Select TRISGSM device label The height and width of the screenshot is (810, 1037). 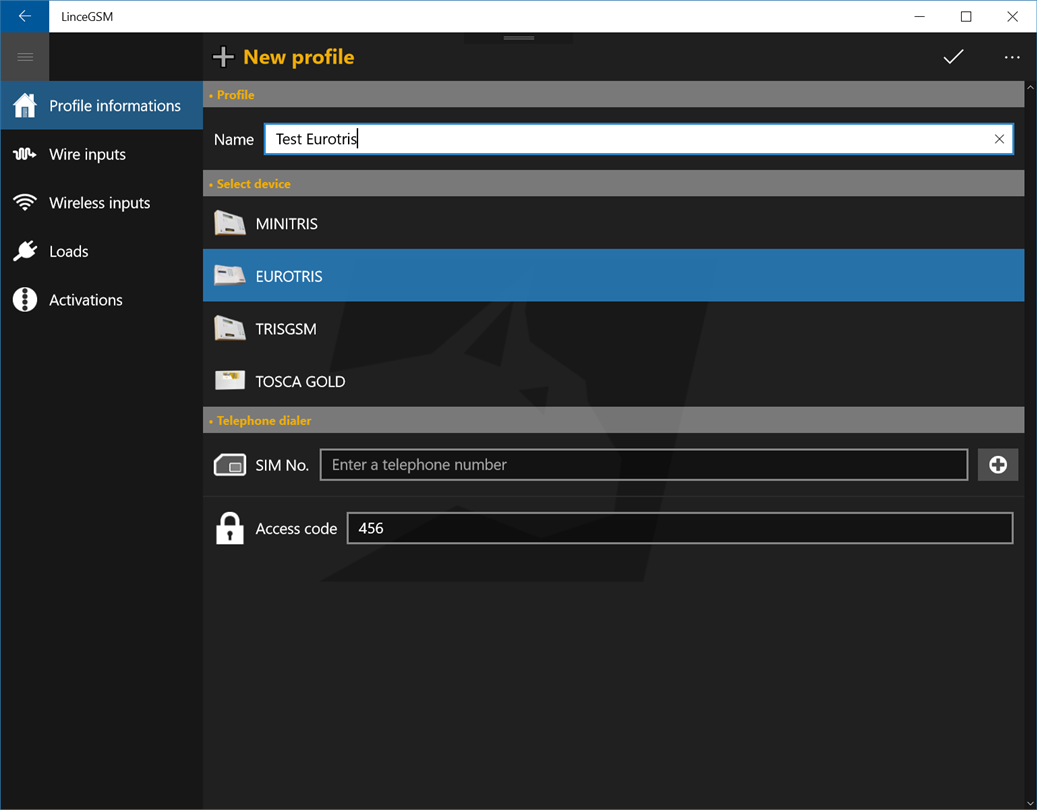pyautogui.click(x=286, y=329)
